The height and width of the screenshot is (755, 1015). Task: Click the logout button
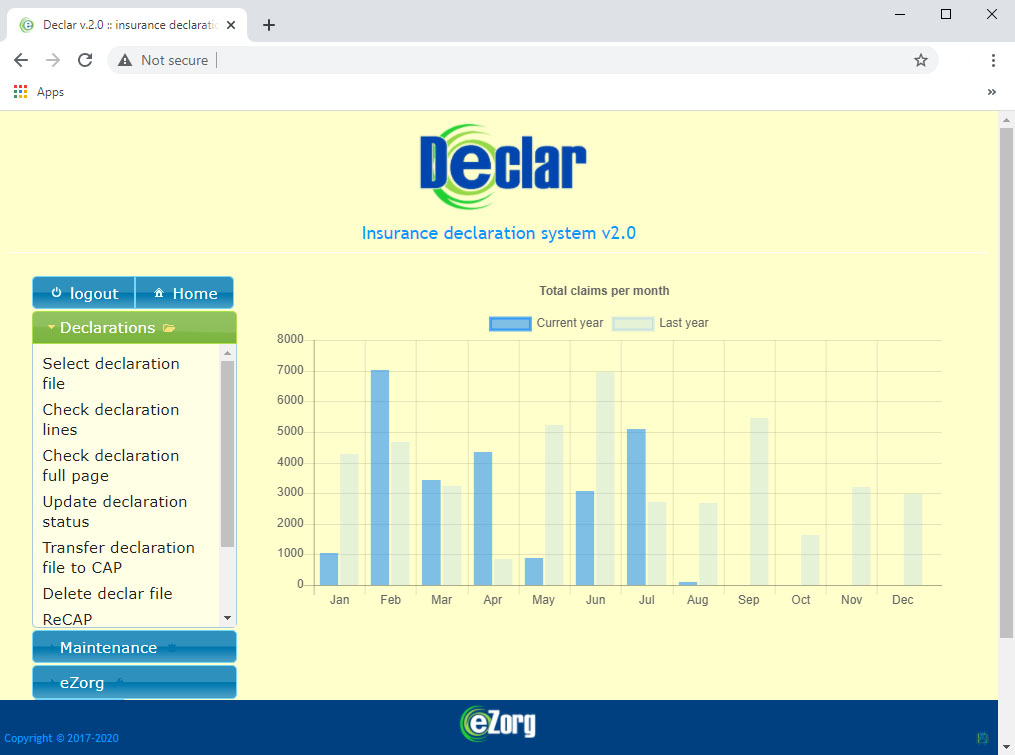pyautogui.click(x=84, y=293)
